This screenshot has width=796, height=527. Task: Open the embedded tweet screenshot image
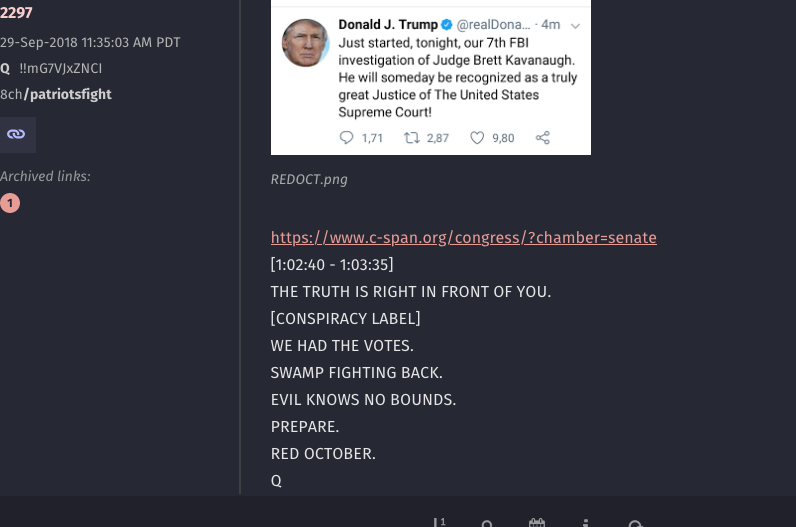point(431,78)
